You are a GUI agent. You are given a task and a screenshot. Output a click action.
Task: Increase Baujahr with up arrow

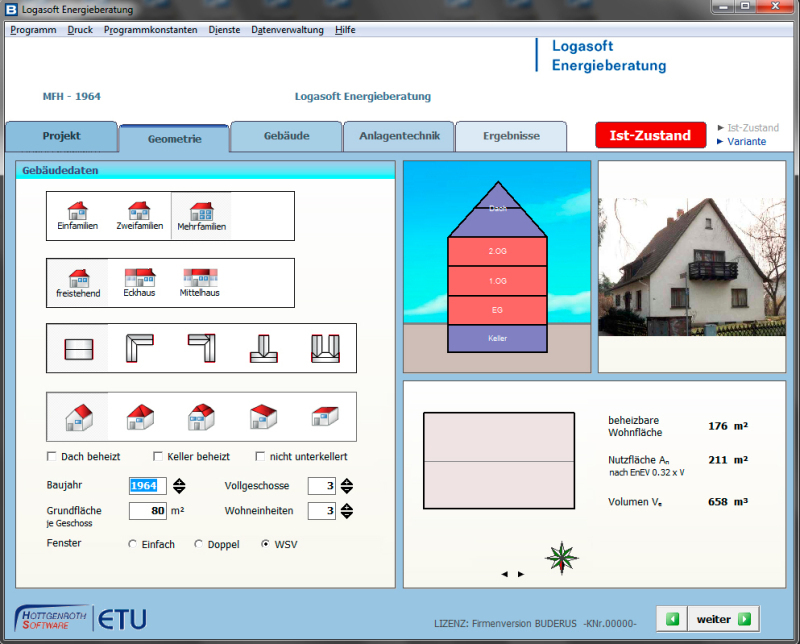179,482
